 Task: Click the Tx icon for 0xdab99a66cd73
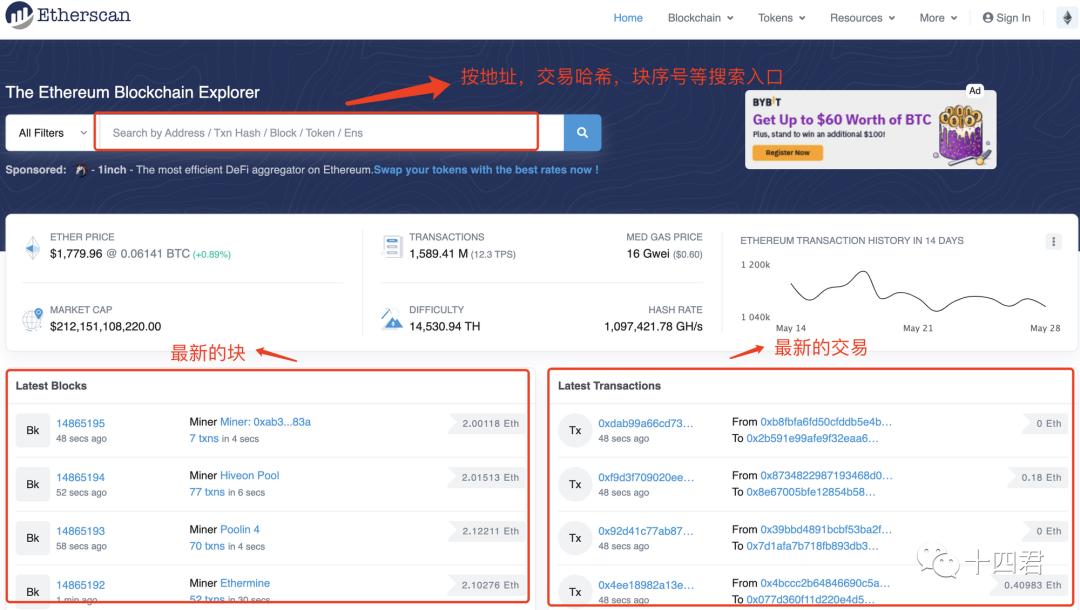click(575, 430)
